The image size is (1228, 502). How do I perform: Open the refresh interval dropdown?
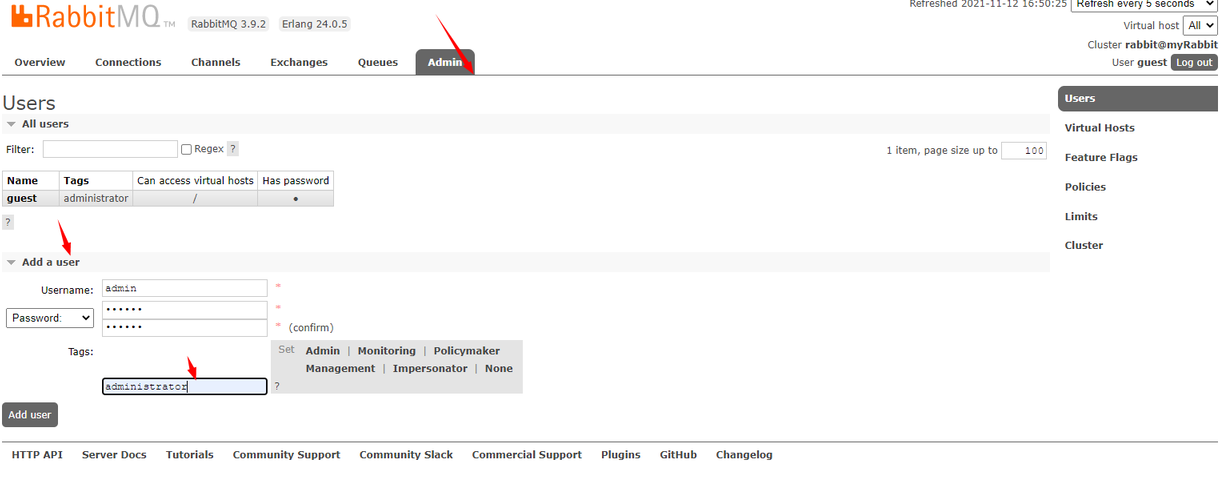click(1143, 4)
